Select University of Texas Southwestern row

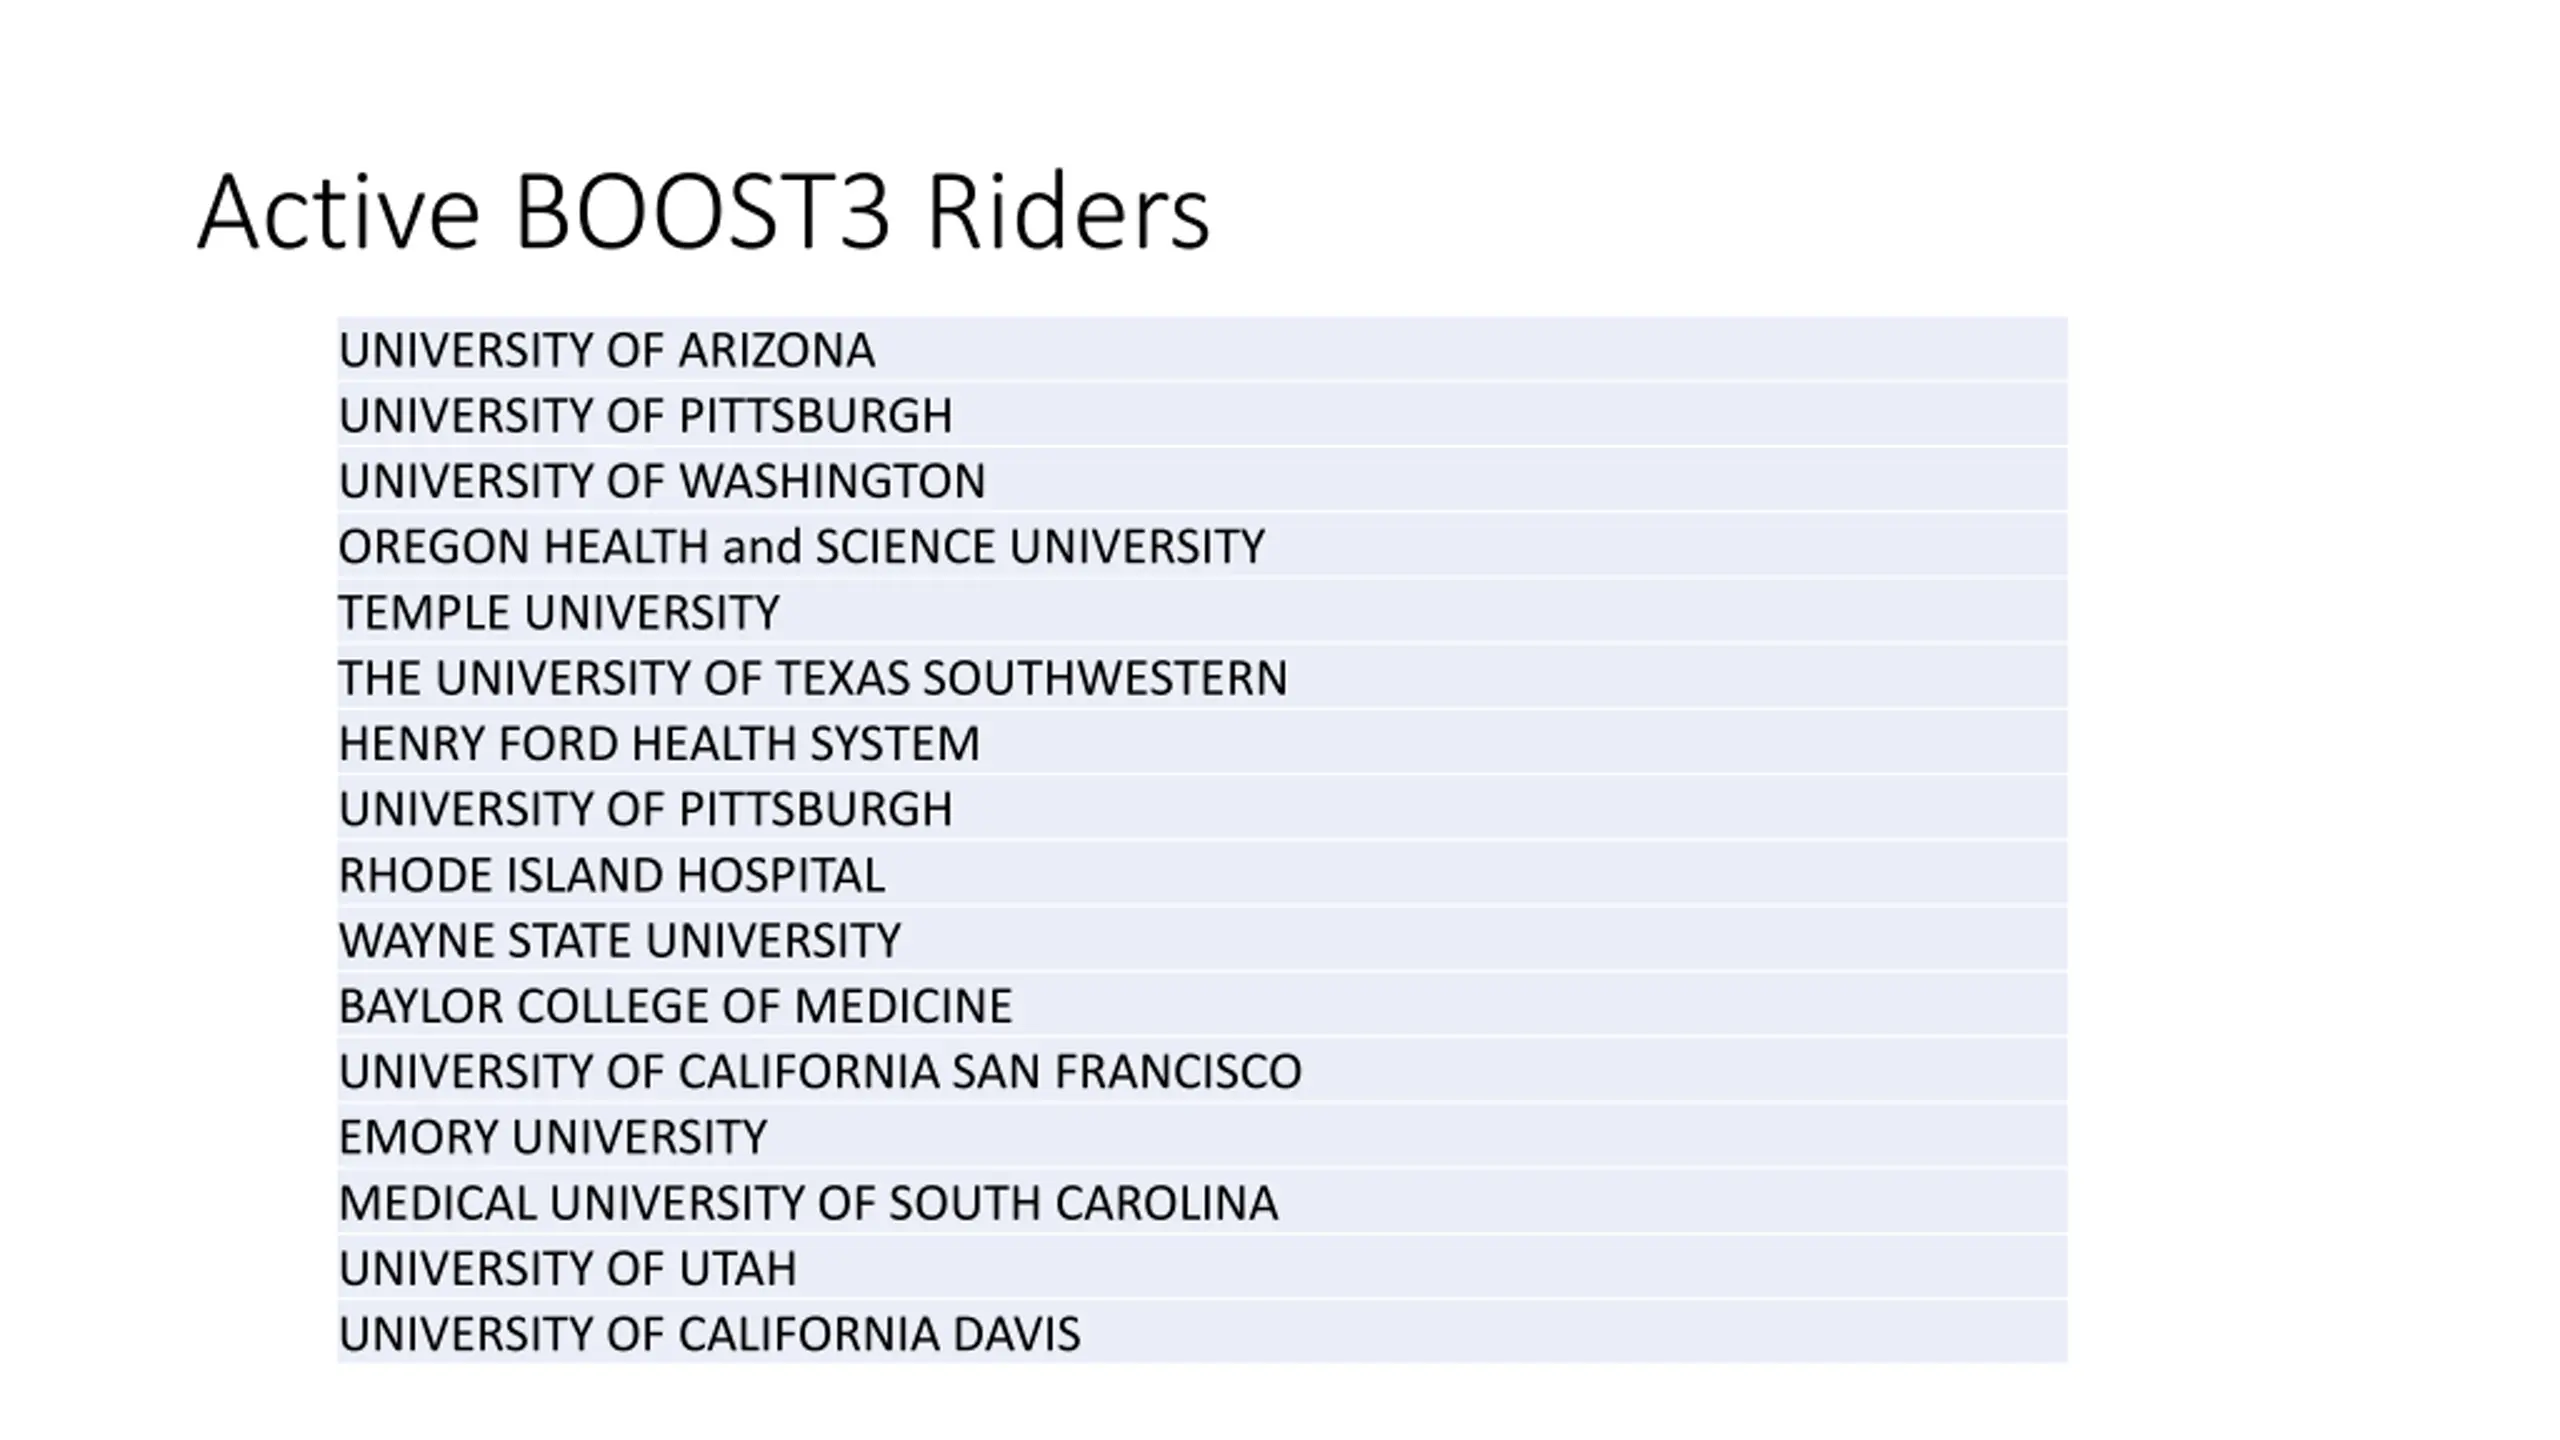pos(1202,677)
